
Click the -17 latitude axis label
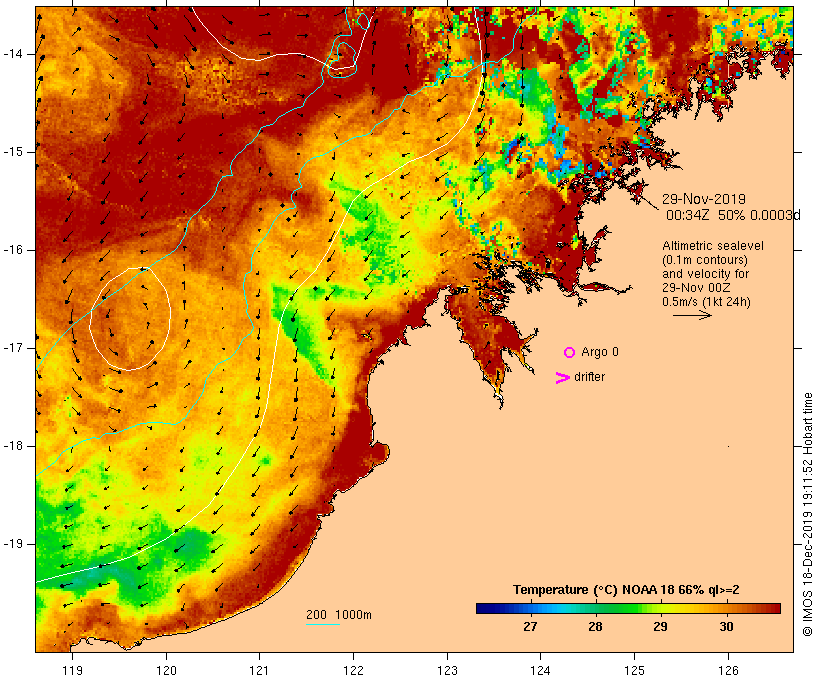13,348
